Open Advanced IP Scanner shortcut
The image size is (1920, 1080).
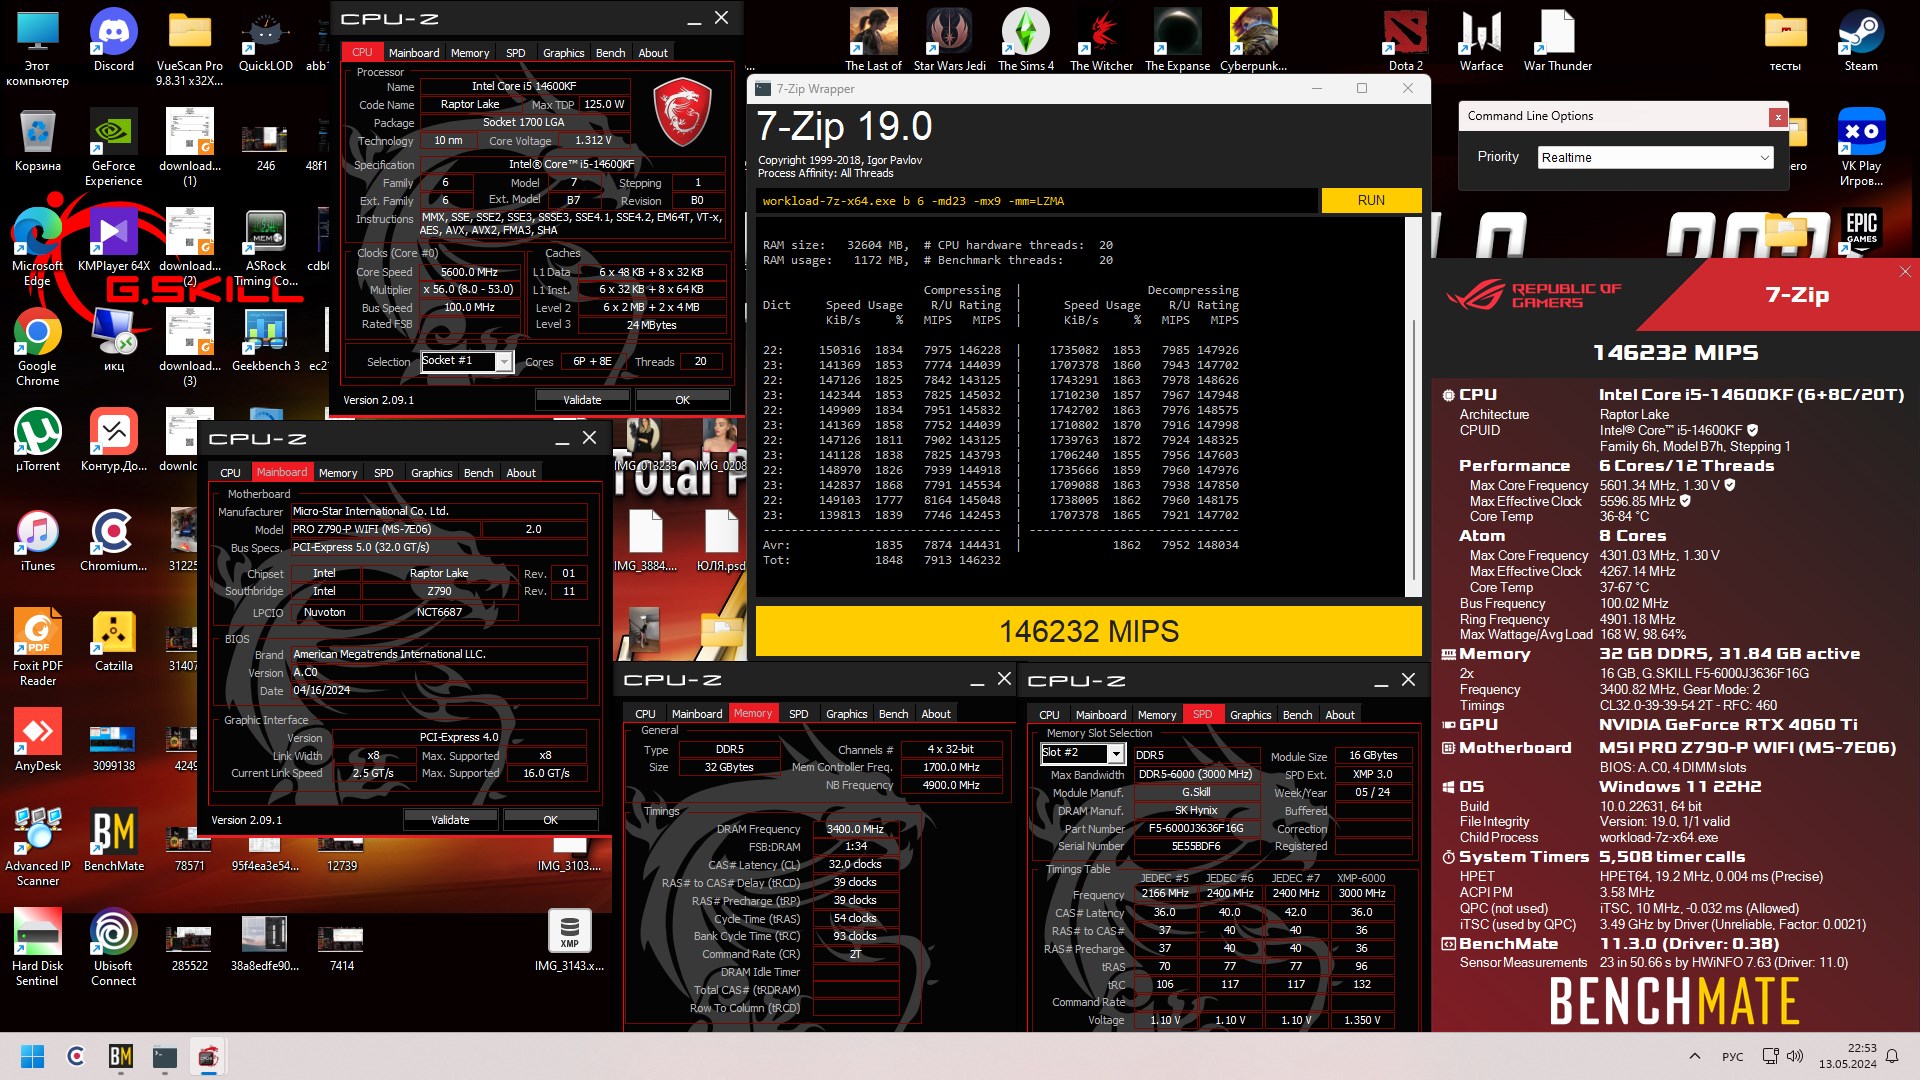coord(38,848)
